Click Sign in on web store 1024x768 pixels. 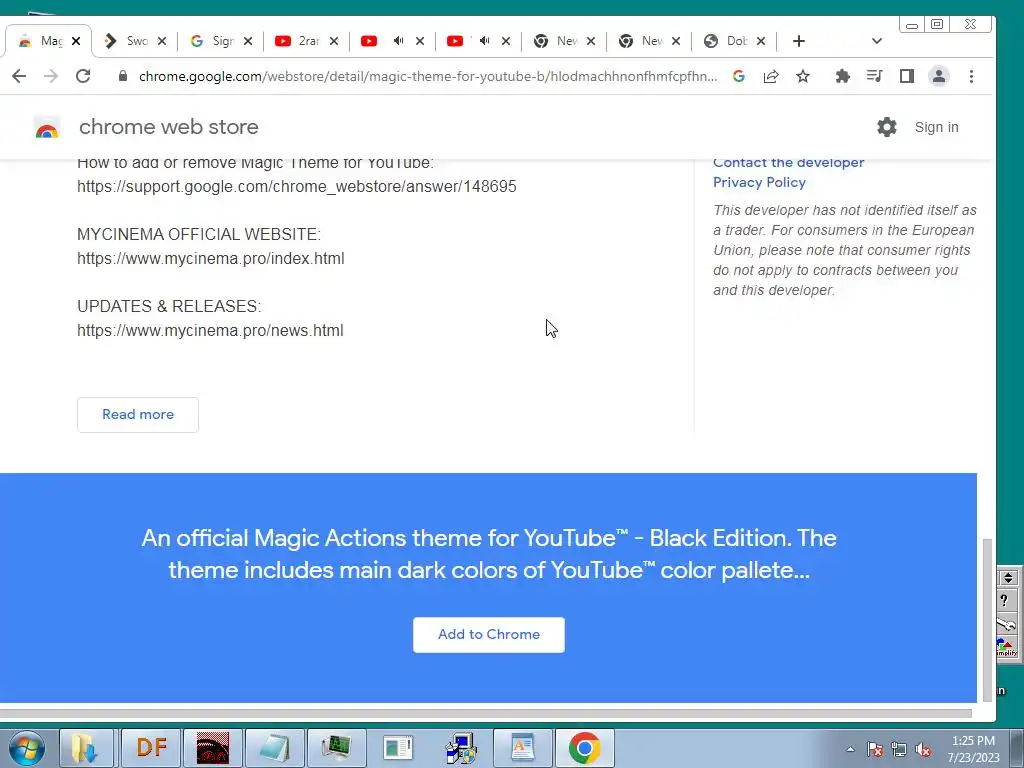(936, 127)
